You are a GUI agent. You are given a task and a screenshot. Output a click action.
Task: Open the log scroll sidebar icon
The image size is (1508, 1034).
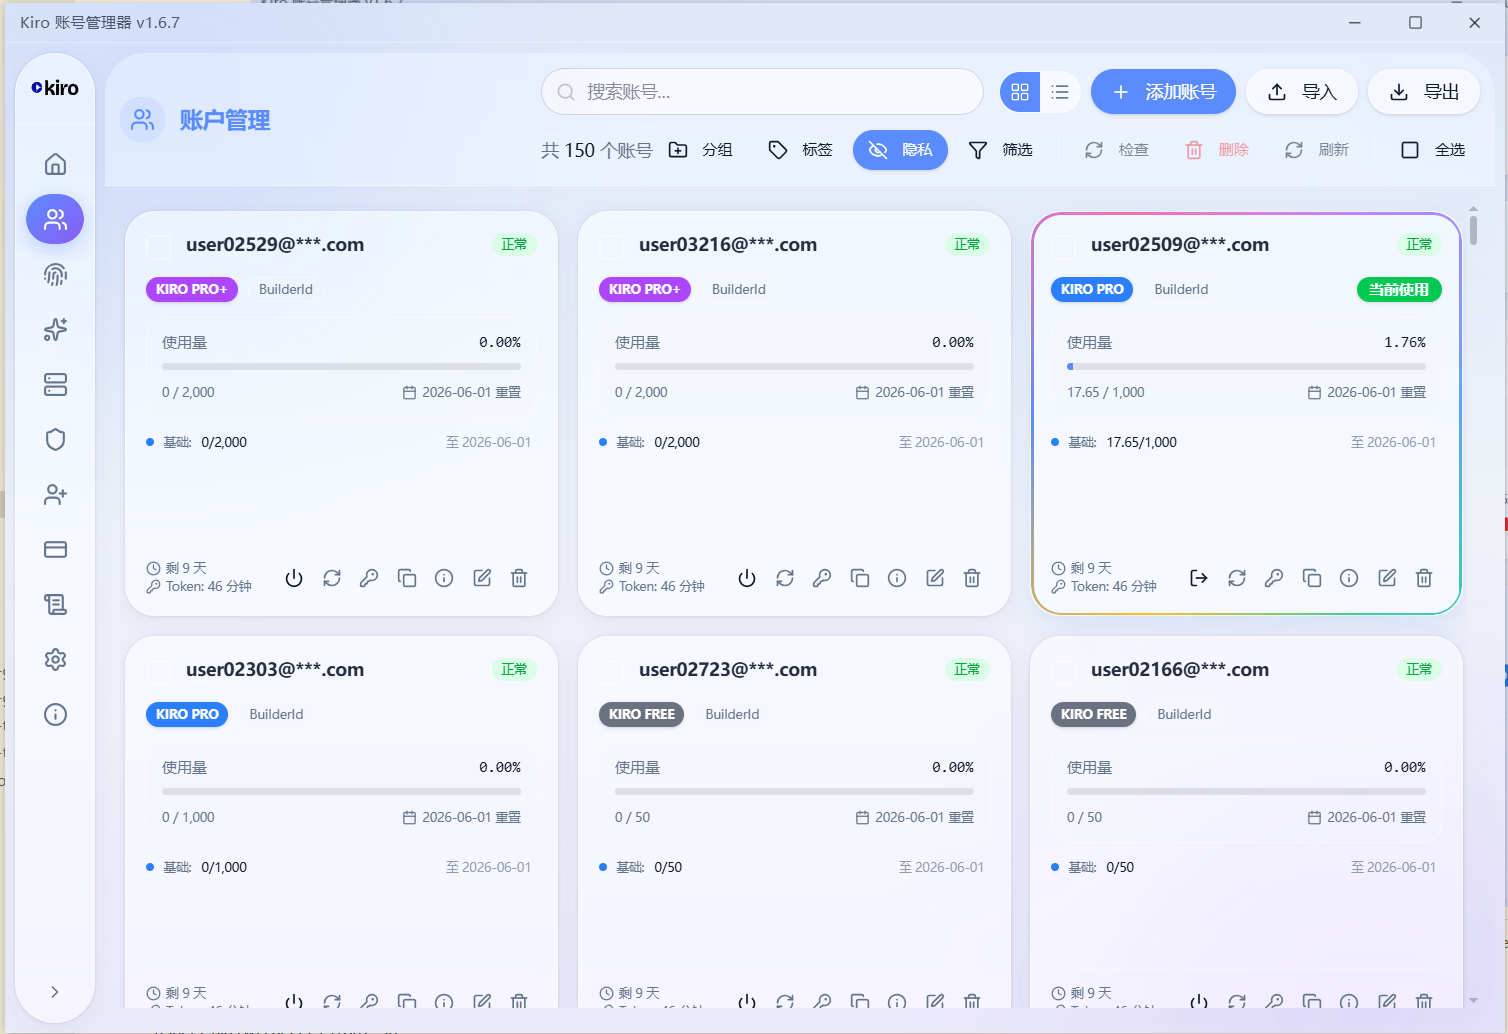click(x=55, y=604)
